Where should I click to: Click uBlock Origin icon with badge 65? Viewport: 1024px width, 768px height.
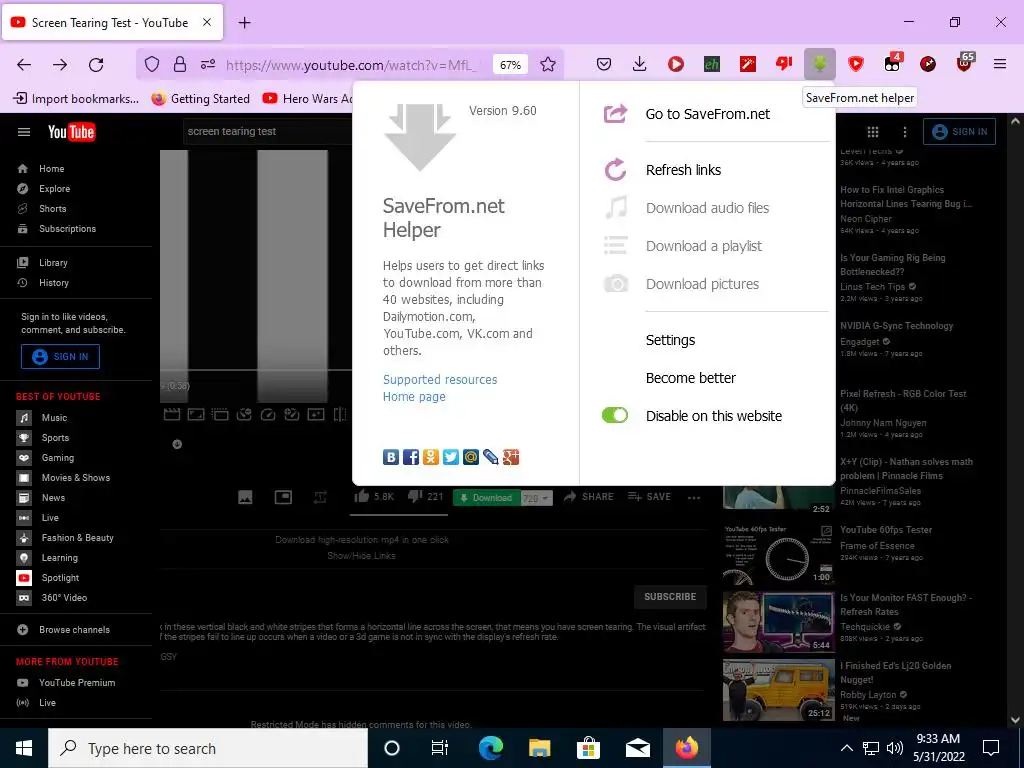pyautogui.click(x=964, y=63)
